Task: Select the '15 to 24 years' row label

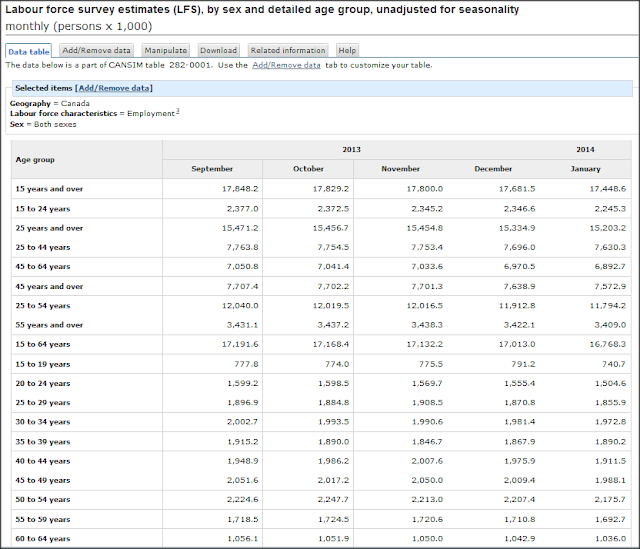Action: pos(43,209)
